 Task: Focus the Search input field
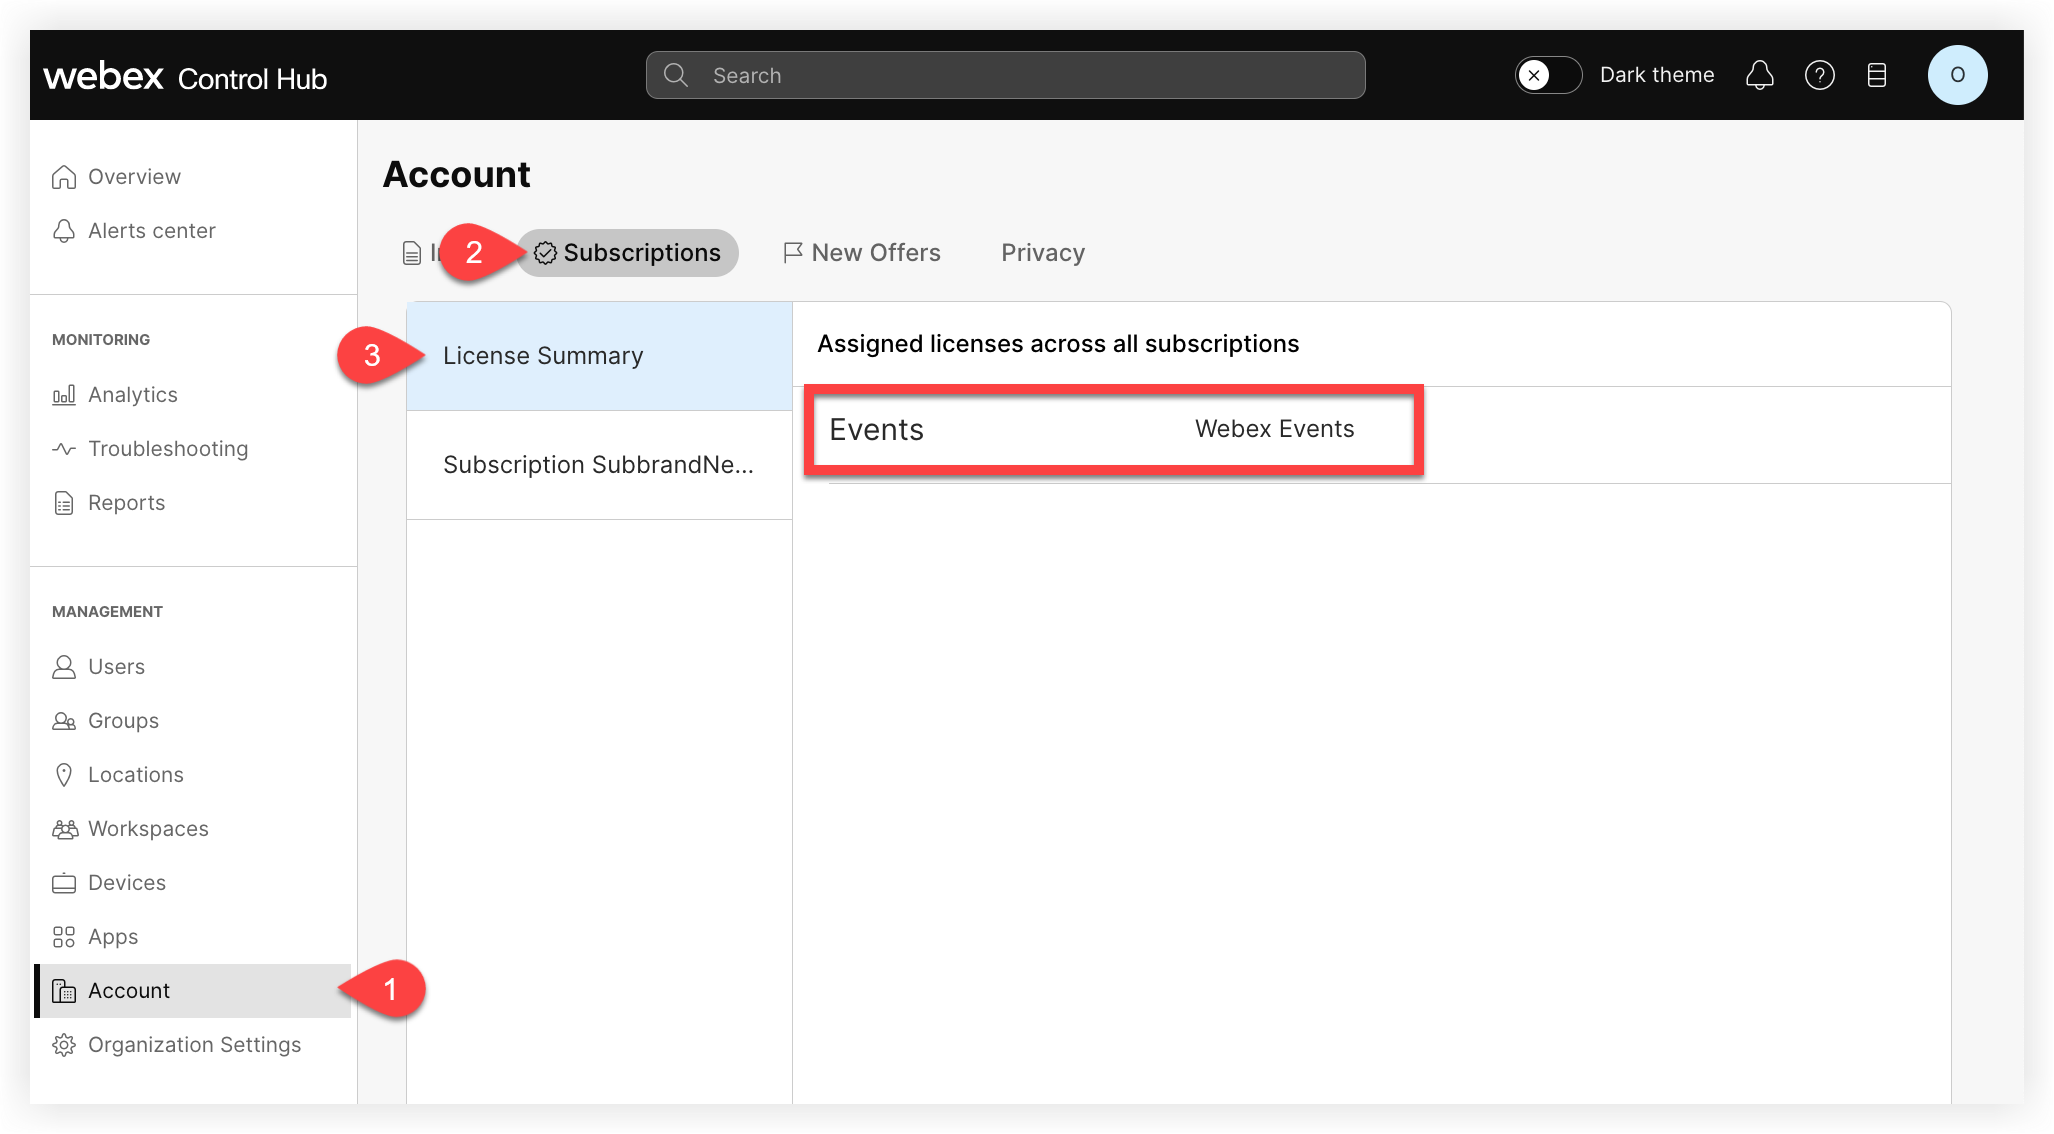[x=1005, y=75]
